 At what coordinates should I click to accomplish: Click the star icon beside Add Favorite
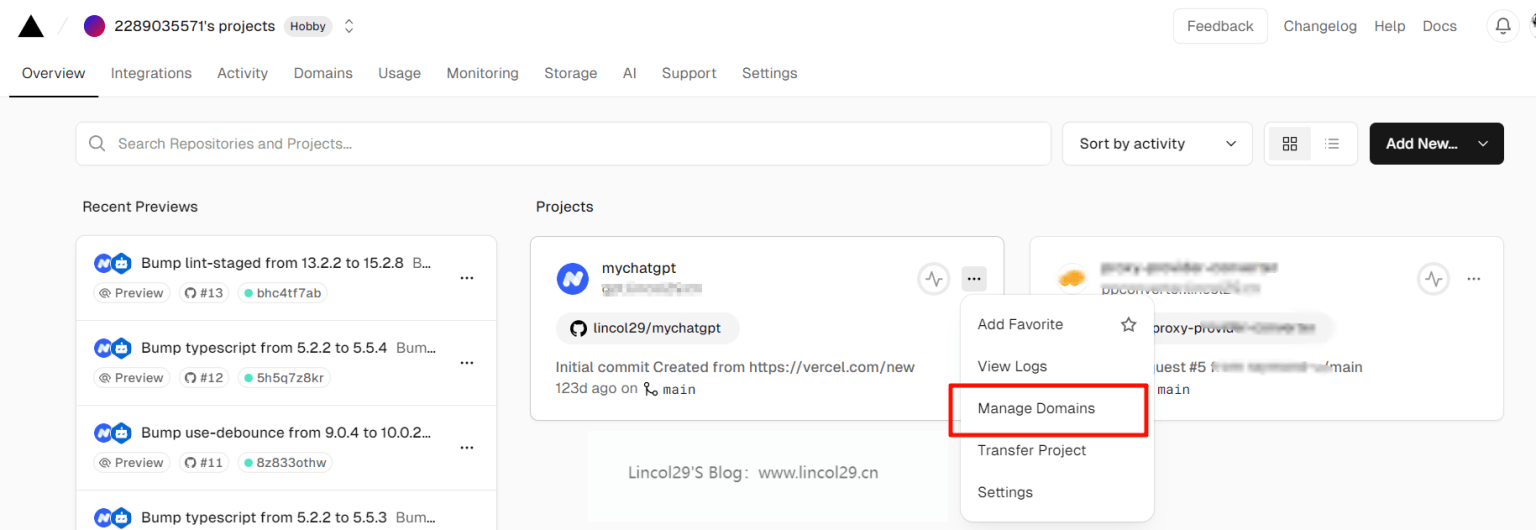click(1128, 324)
